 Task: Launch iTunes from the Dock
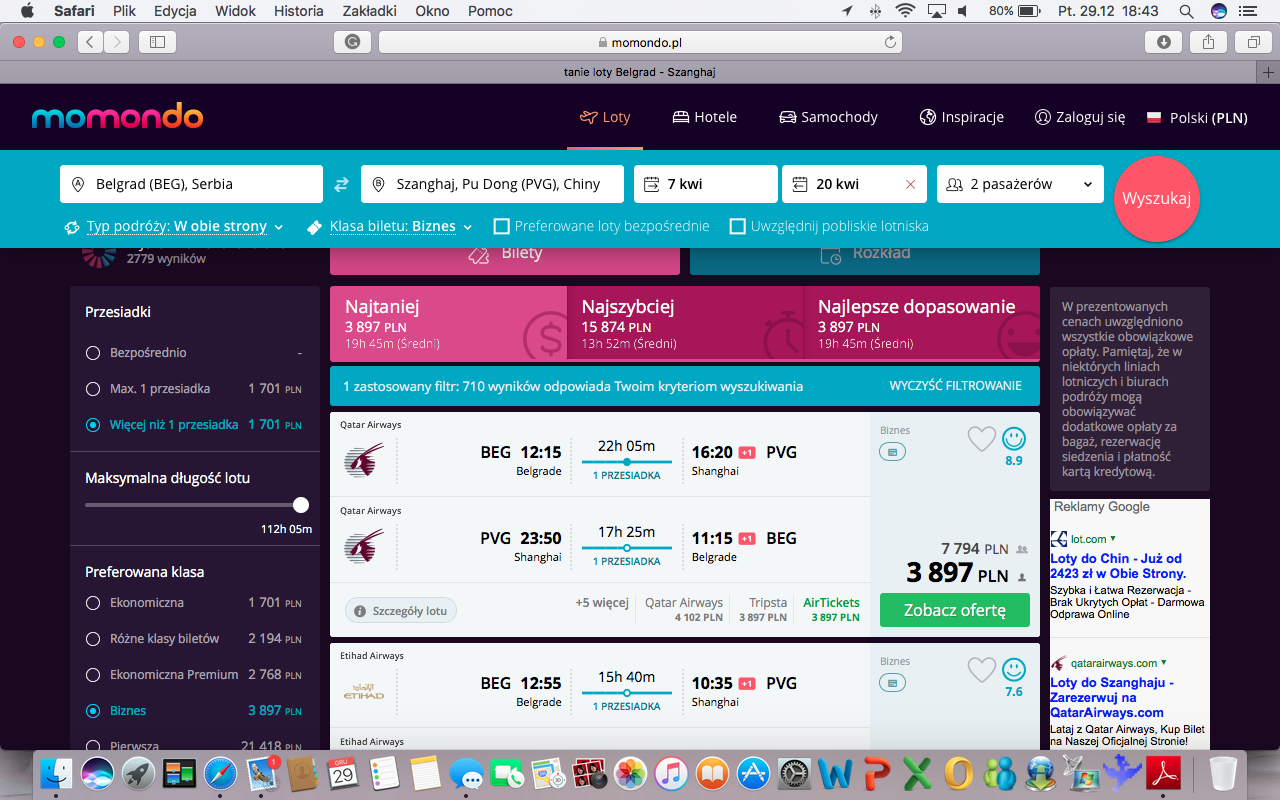tap(672, 773)
